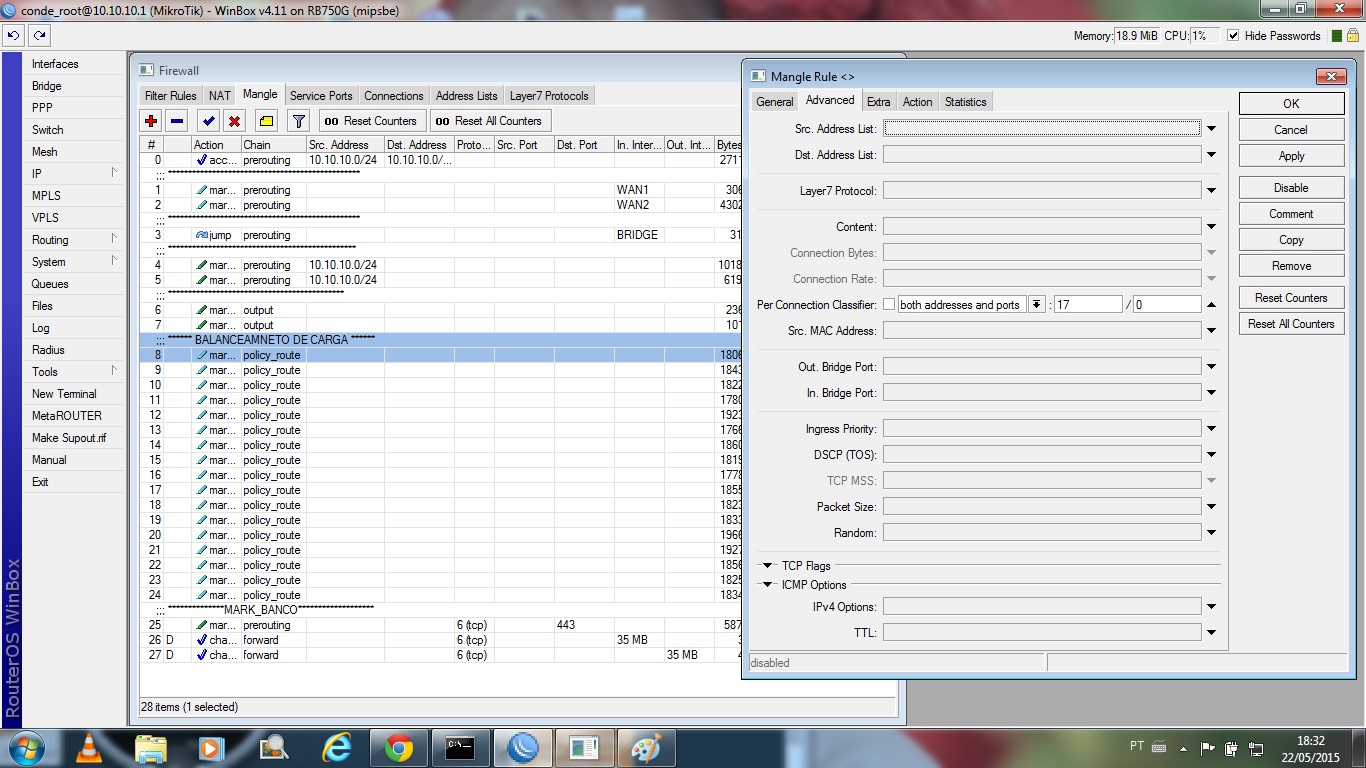Switch to the NAT tab
This screenshot has height=768, width=1366.
(220, 96)
